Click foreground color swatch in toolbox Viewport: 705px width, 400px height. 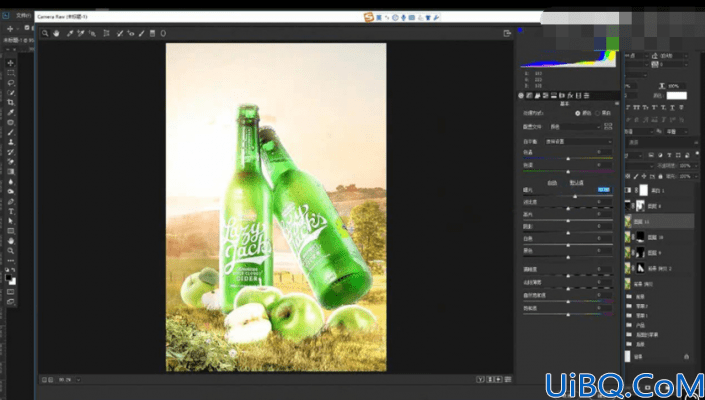9,278
